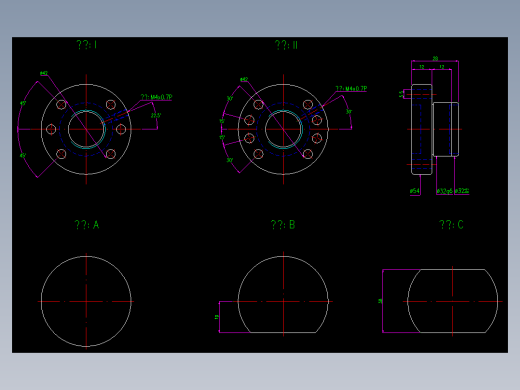This screenshot has width=520, height=390.
Task: Click the '28' overall length dimension
Action: (x=435, y=58)
